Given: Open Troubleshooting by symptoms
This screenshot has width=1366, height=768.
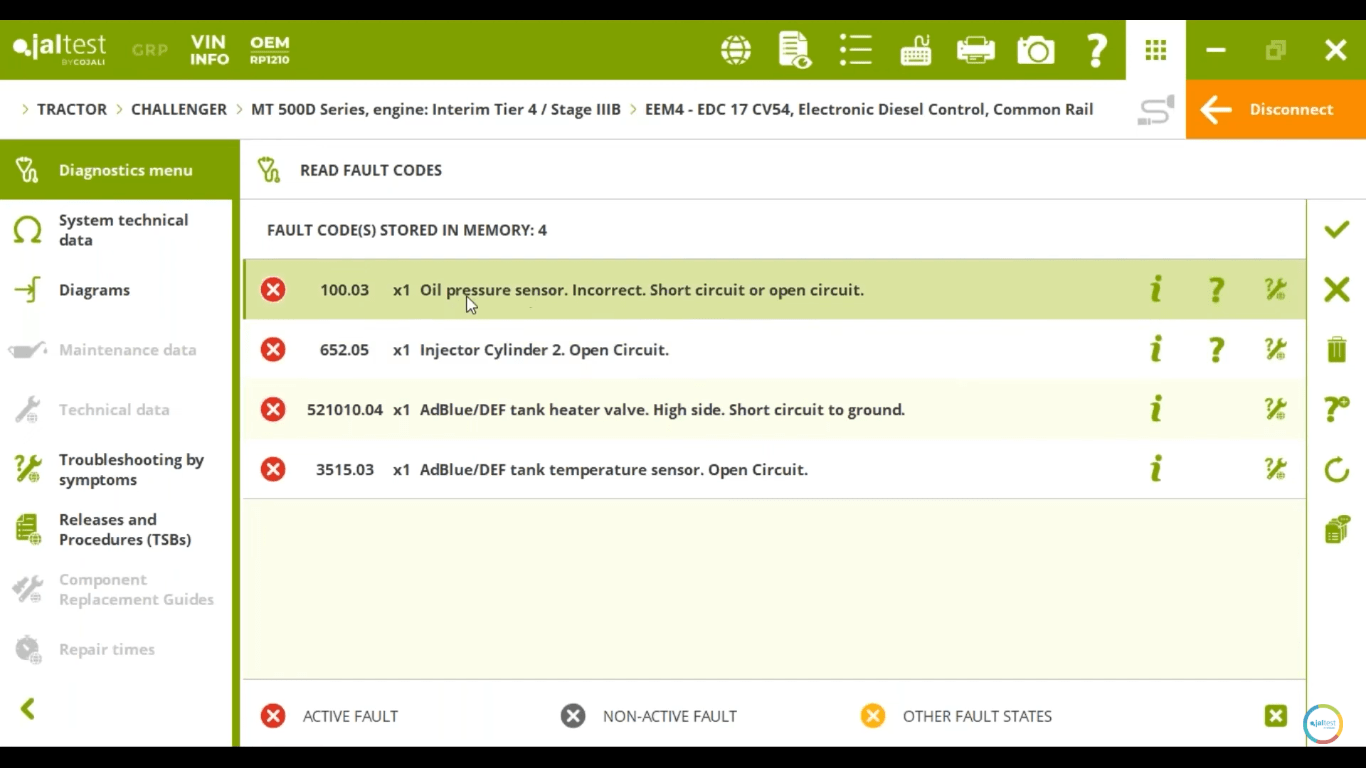Looking at the screenshot, I should pos(130,470).
